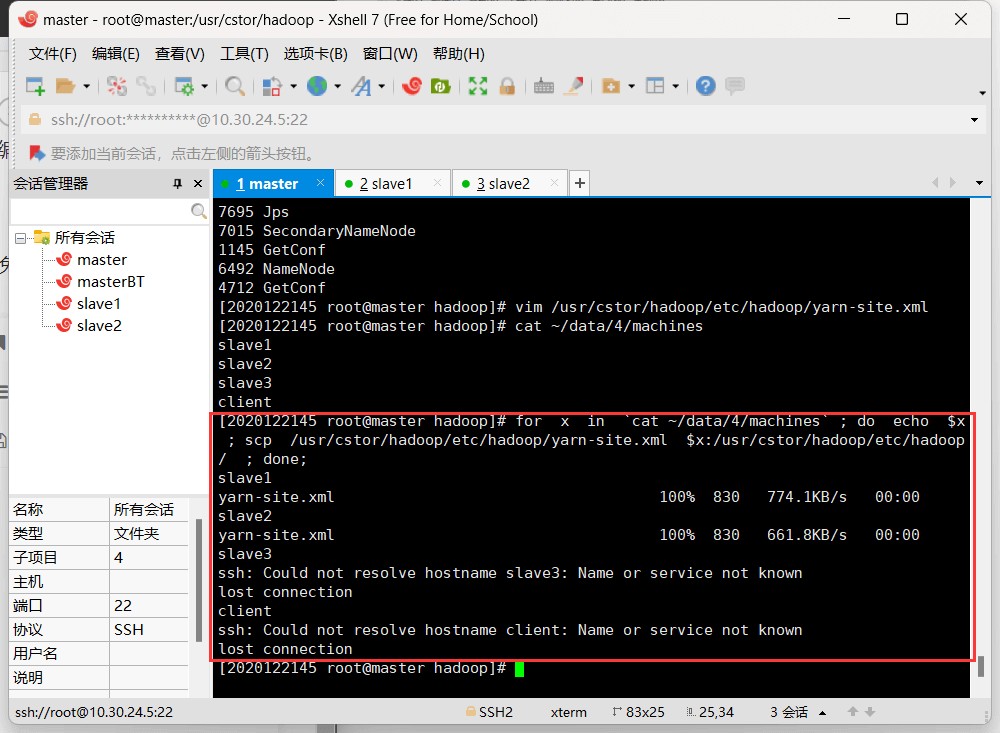The width and height of the screenshot is (1000, 733).
Task: Add a new tab with plus button
Action: pos(579,183)
